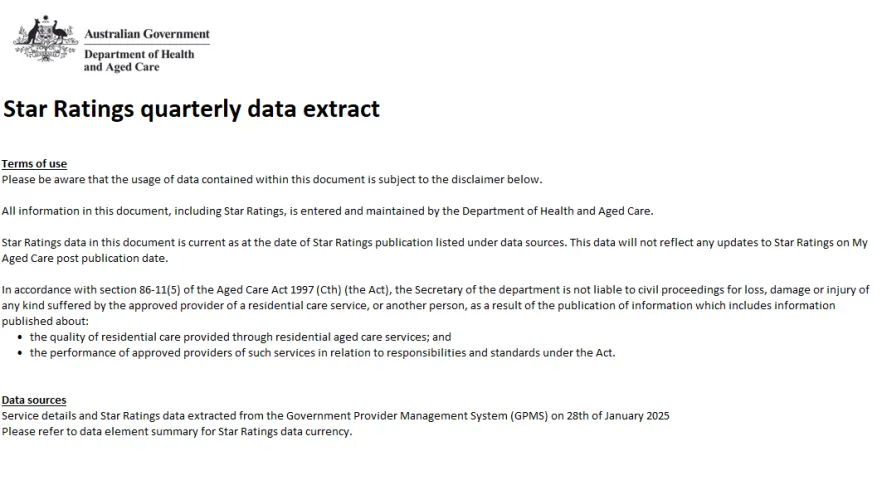Click the 'Data sources' heading
The image size is (882, 480).
point(34,400)
